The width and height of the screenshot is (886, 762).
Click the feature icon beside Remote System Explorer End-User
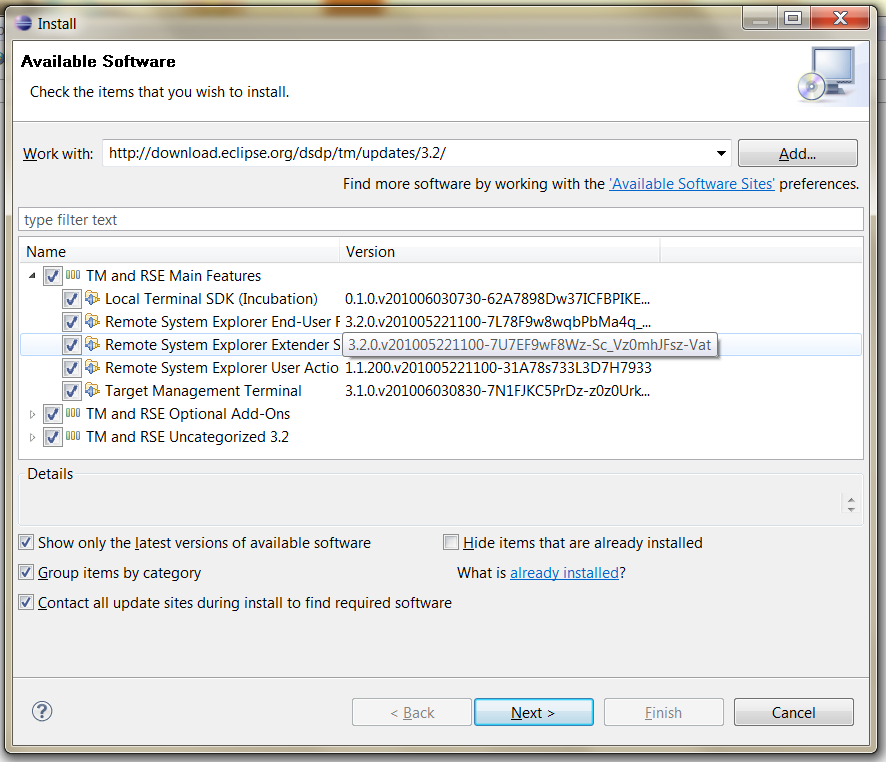point(92,321)
